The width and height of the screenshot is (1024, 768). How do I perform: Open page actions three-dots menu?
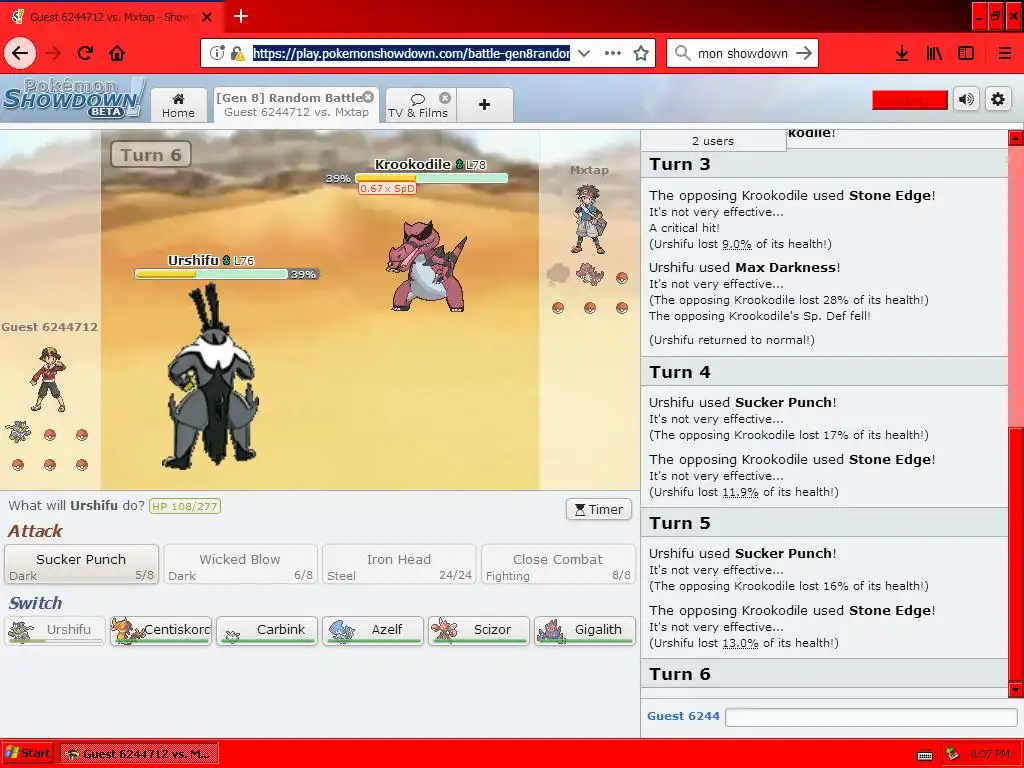pos(613,53)
